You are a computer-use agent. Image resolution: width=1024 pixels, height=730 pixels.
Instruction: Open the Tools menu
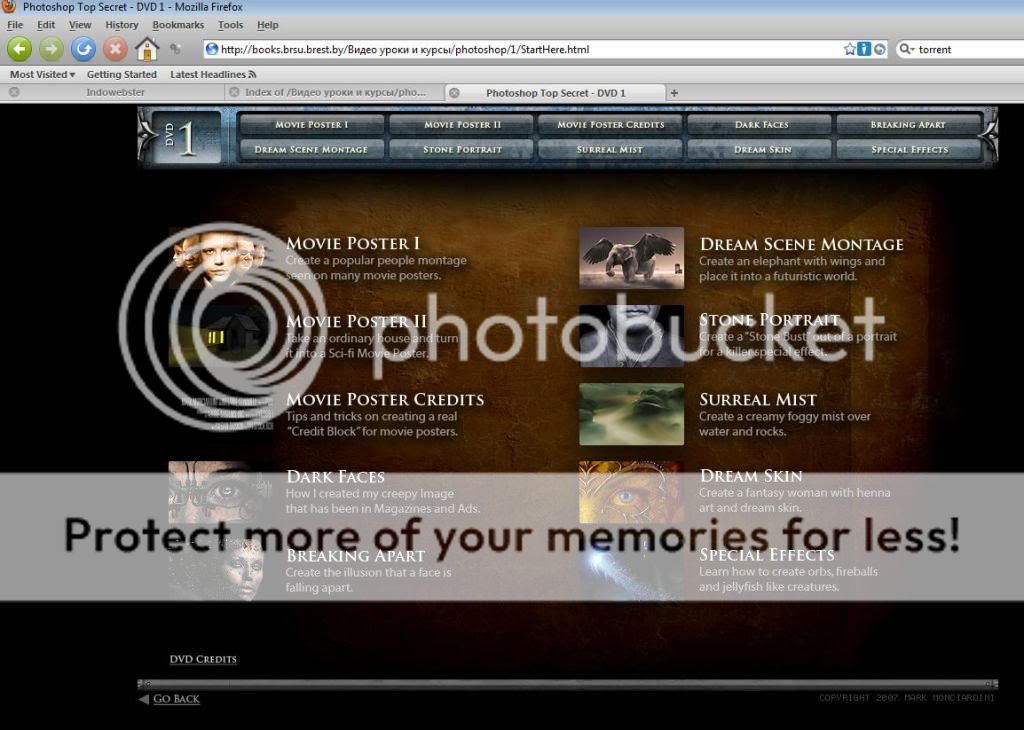click(230, 25)
